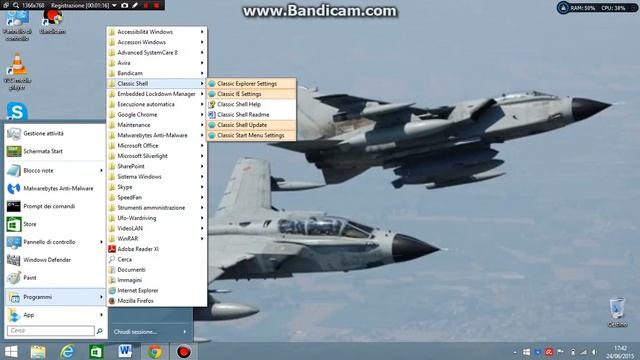Open Classic IE Settings entry
640x360 pixels.
(x=251, y=94)
